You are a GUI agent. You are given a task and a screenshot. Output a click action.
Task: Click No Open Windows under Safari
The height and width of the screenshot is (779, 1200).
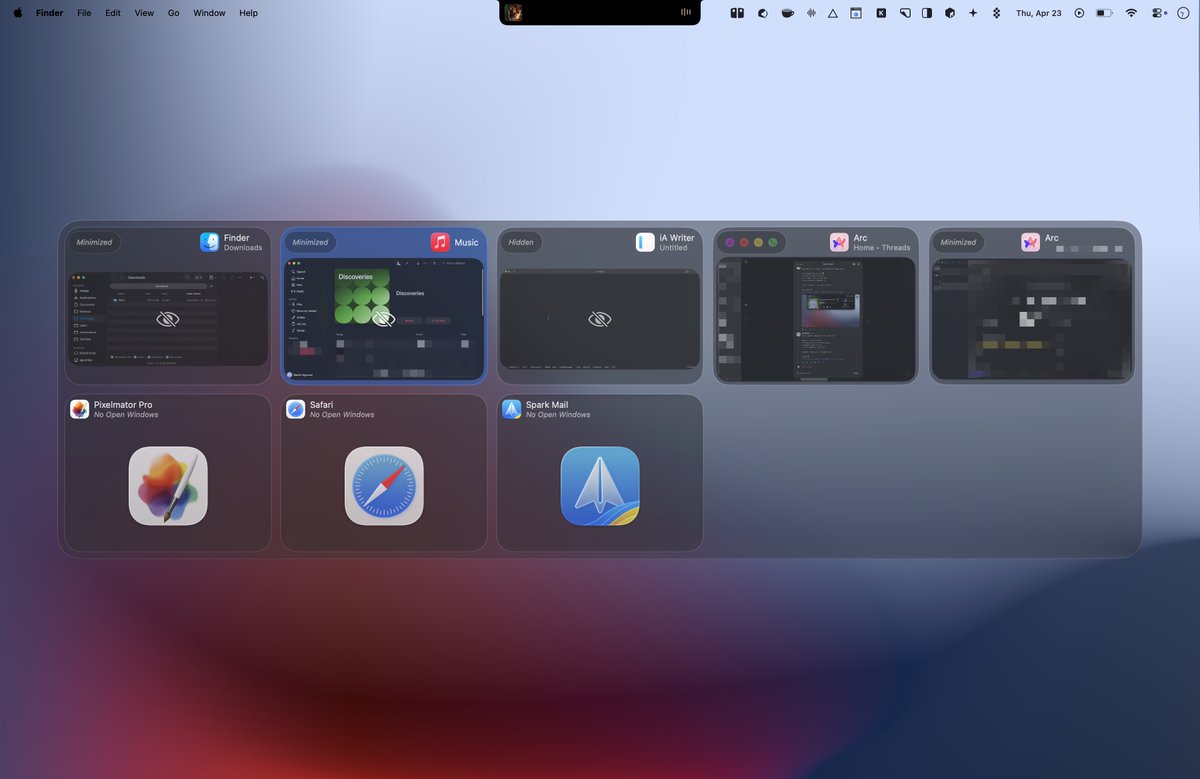click(342, 415)
